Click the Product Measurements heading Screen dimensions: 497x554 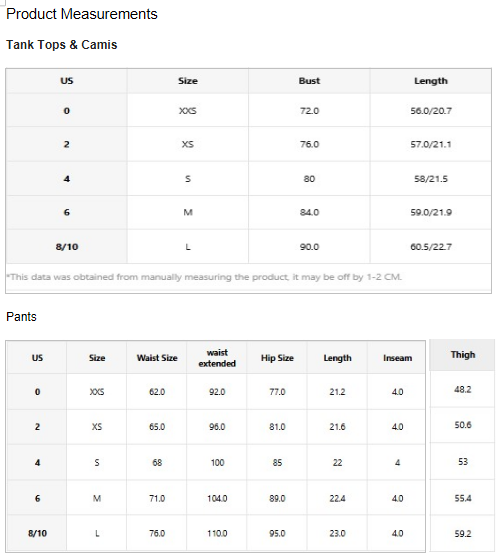82,14
